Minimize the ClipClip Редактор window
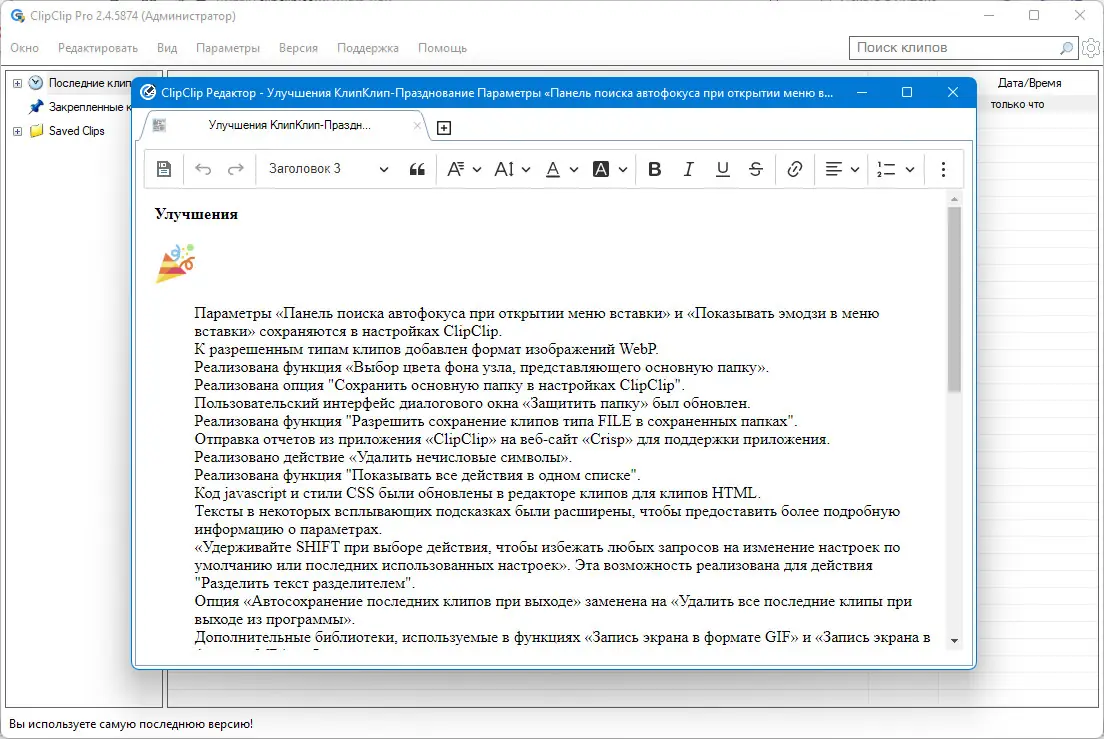Image resolution: width=1104 pixels, height=739 pixels. [x=862, y=92]
